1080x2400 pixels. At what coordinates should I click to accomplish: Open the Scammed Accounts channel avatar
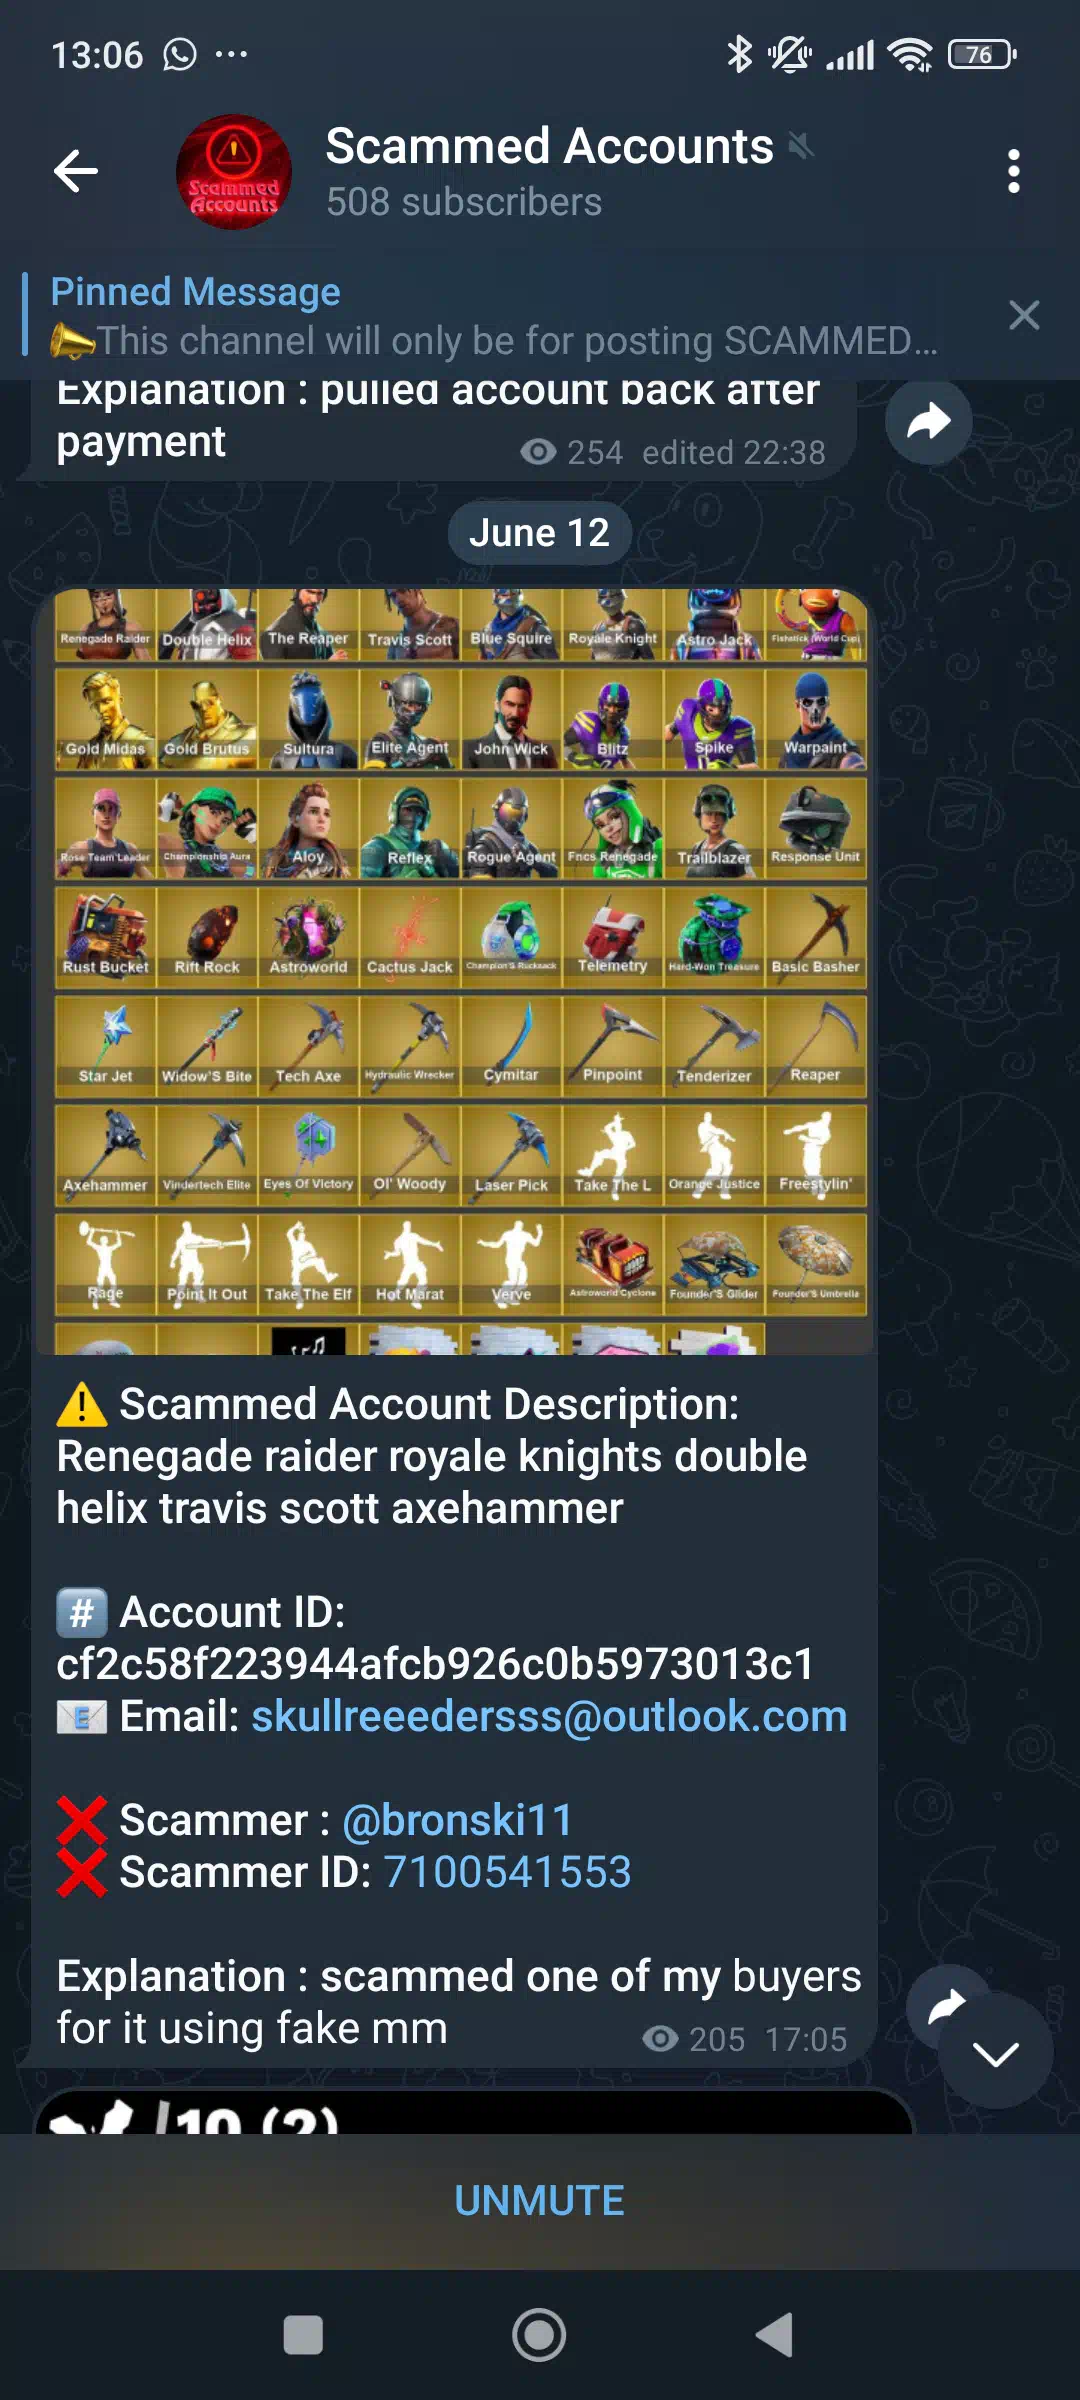[x=234, y=172]
